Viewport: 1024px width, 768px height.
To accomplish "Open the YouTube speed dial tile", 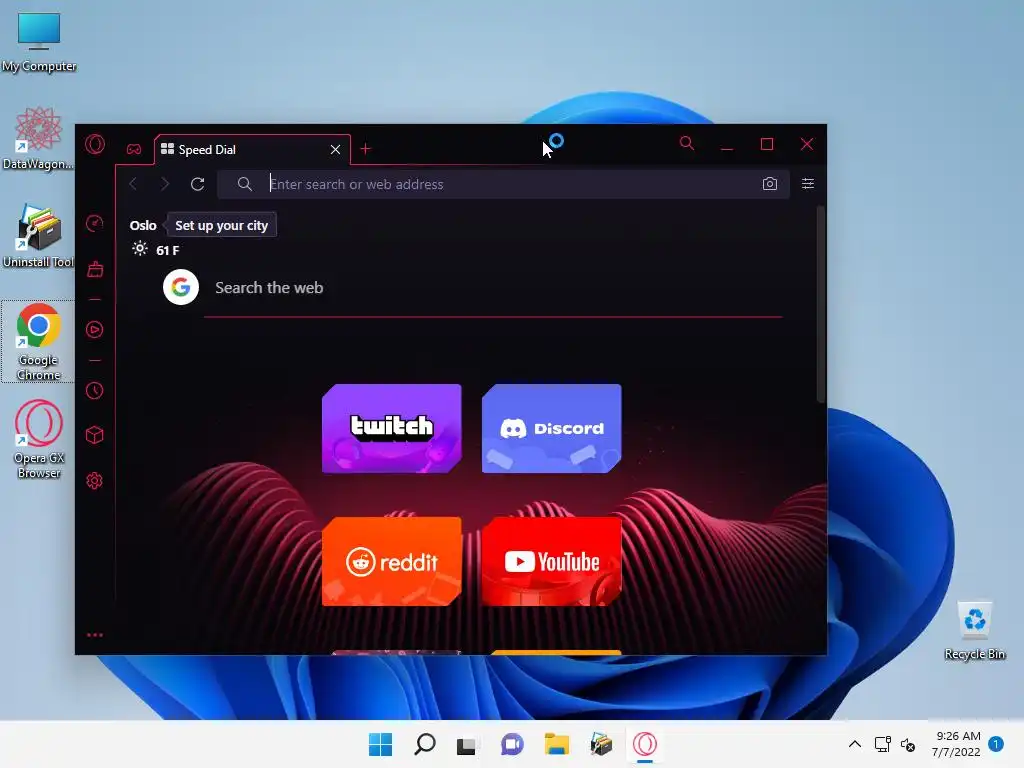I will click(552, 562).
